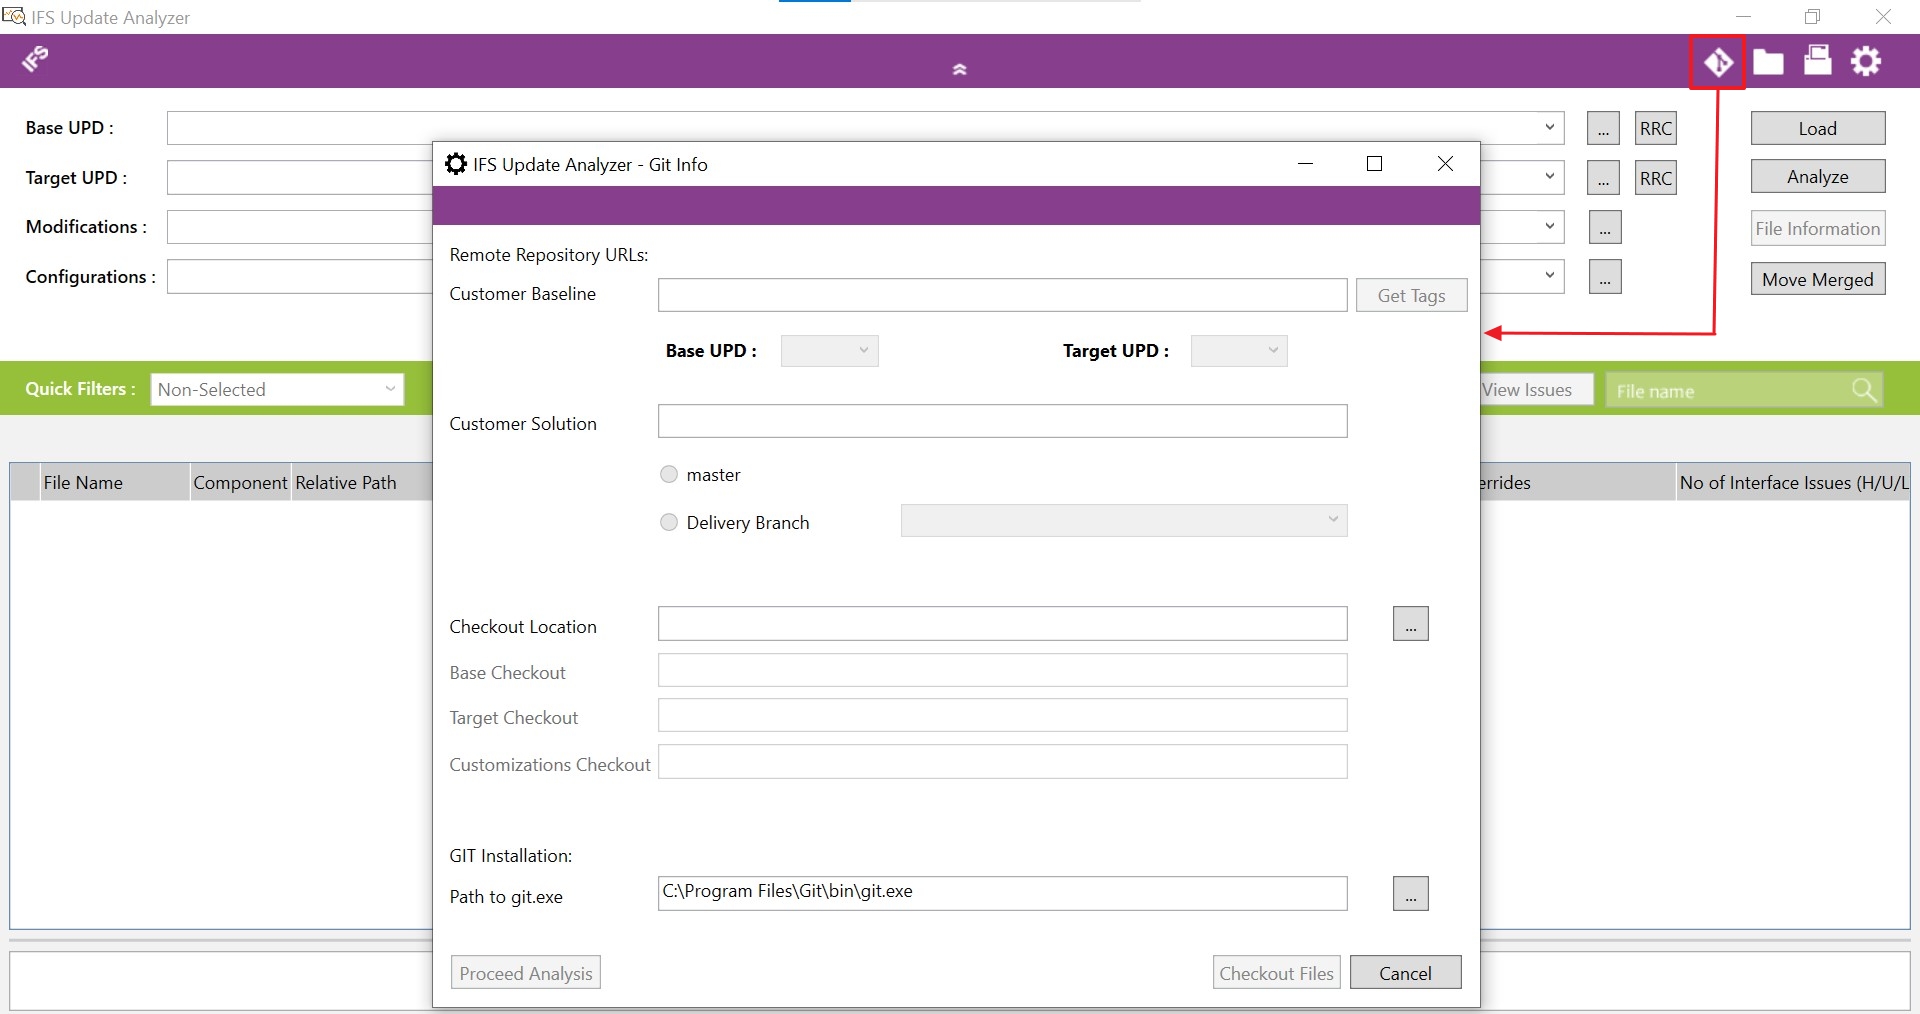Click the search magnifier in File name box
This screenshot has height=1014, width=1920.
coord(1863,390)
